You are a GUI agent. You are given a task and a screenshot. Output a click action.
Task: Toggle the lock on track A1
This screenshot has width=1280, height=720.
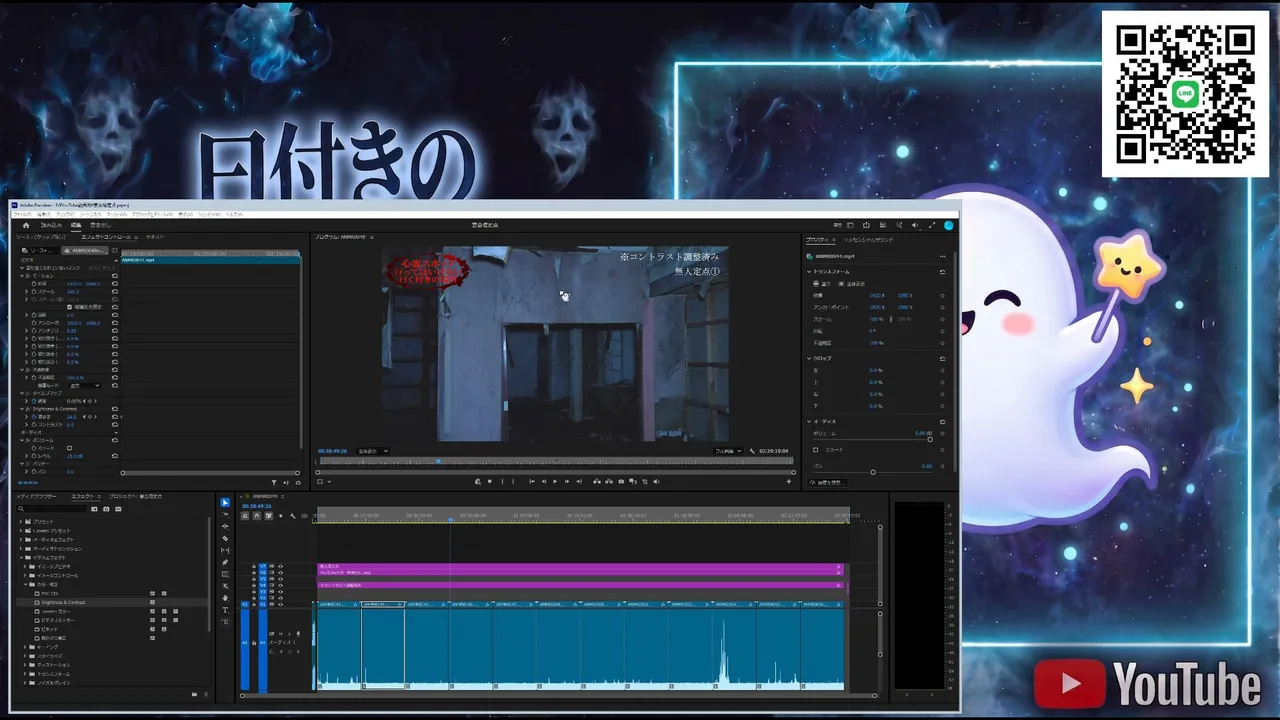tap(254, 643)
